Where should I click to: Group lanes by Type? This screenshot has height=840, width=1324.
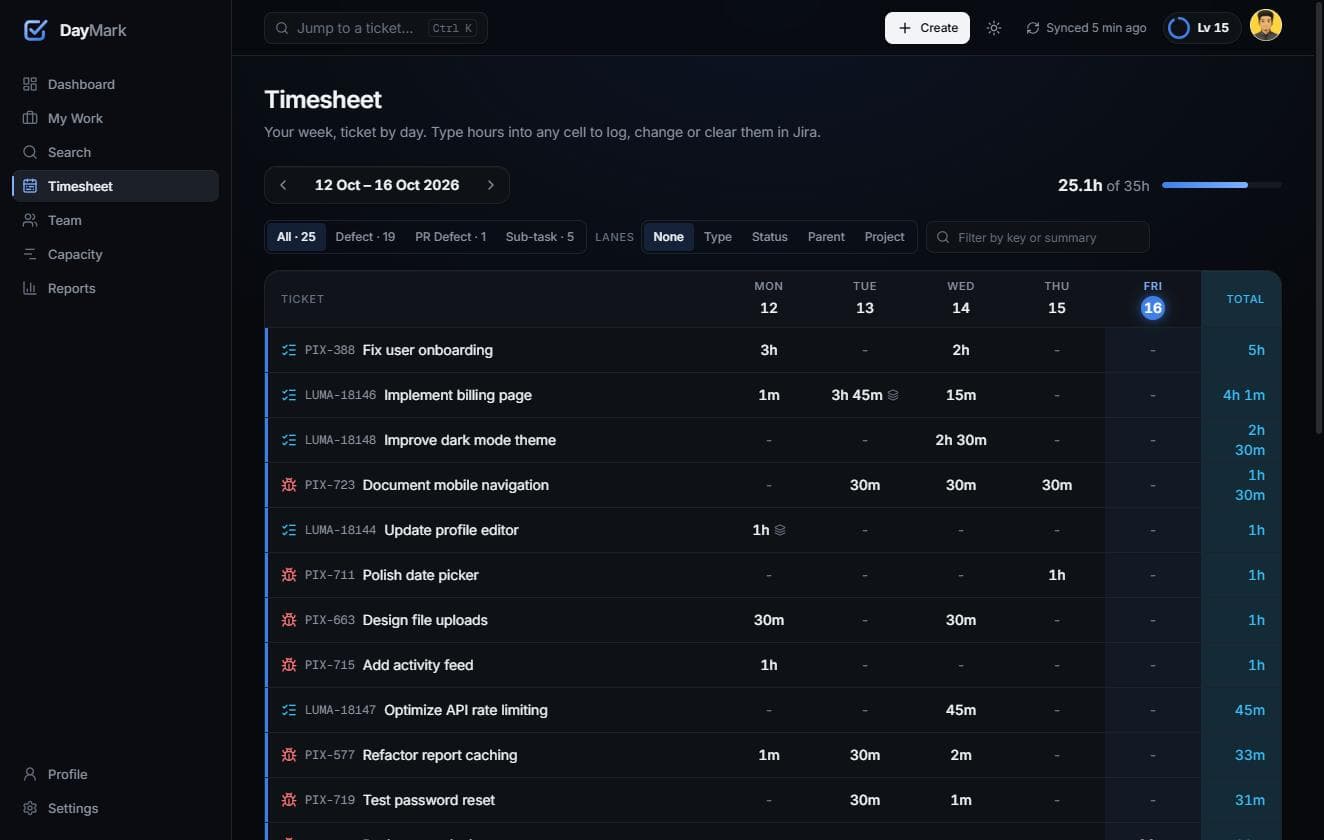pyautogui.click(x=718, y=237)
